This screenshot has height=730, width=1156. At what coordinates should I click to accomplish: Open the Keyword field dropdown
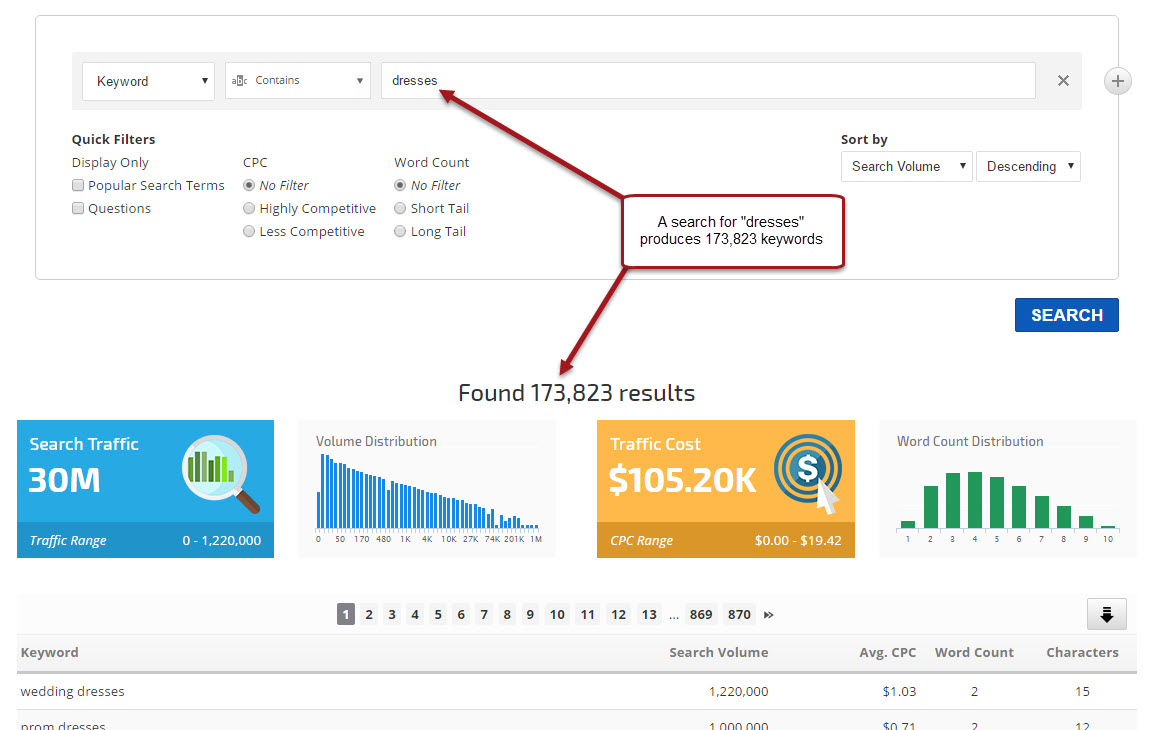click(148, 81)
